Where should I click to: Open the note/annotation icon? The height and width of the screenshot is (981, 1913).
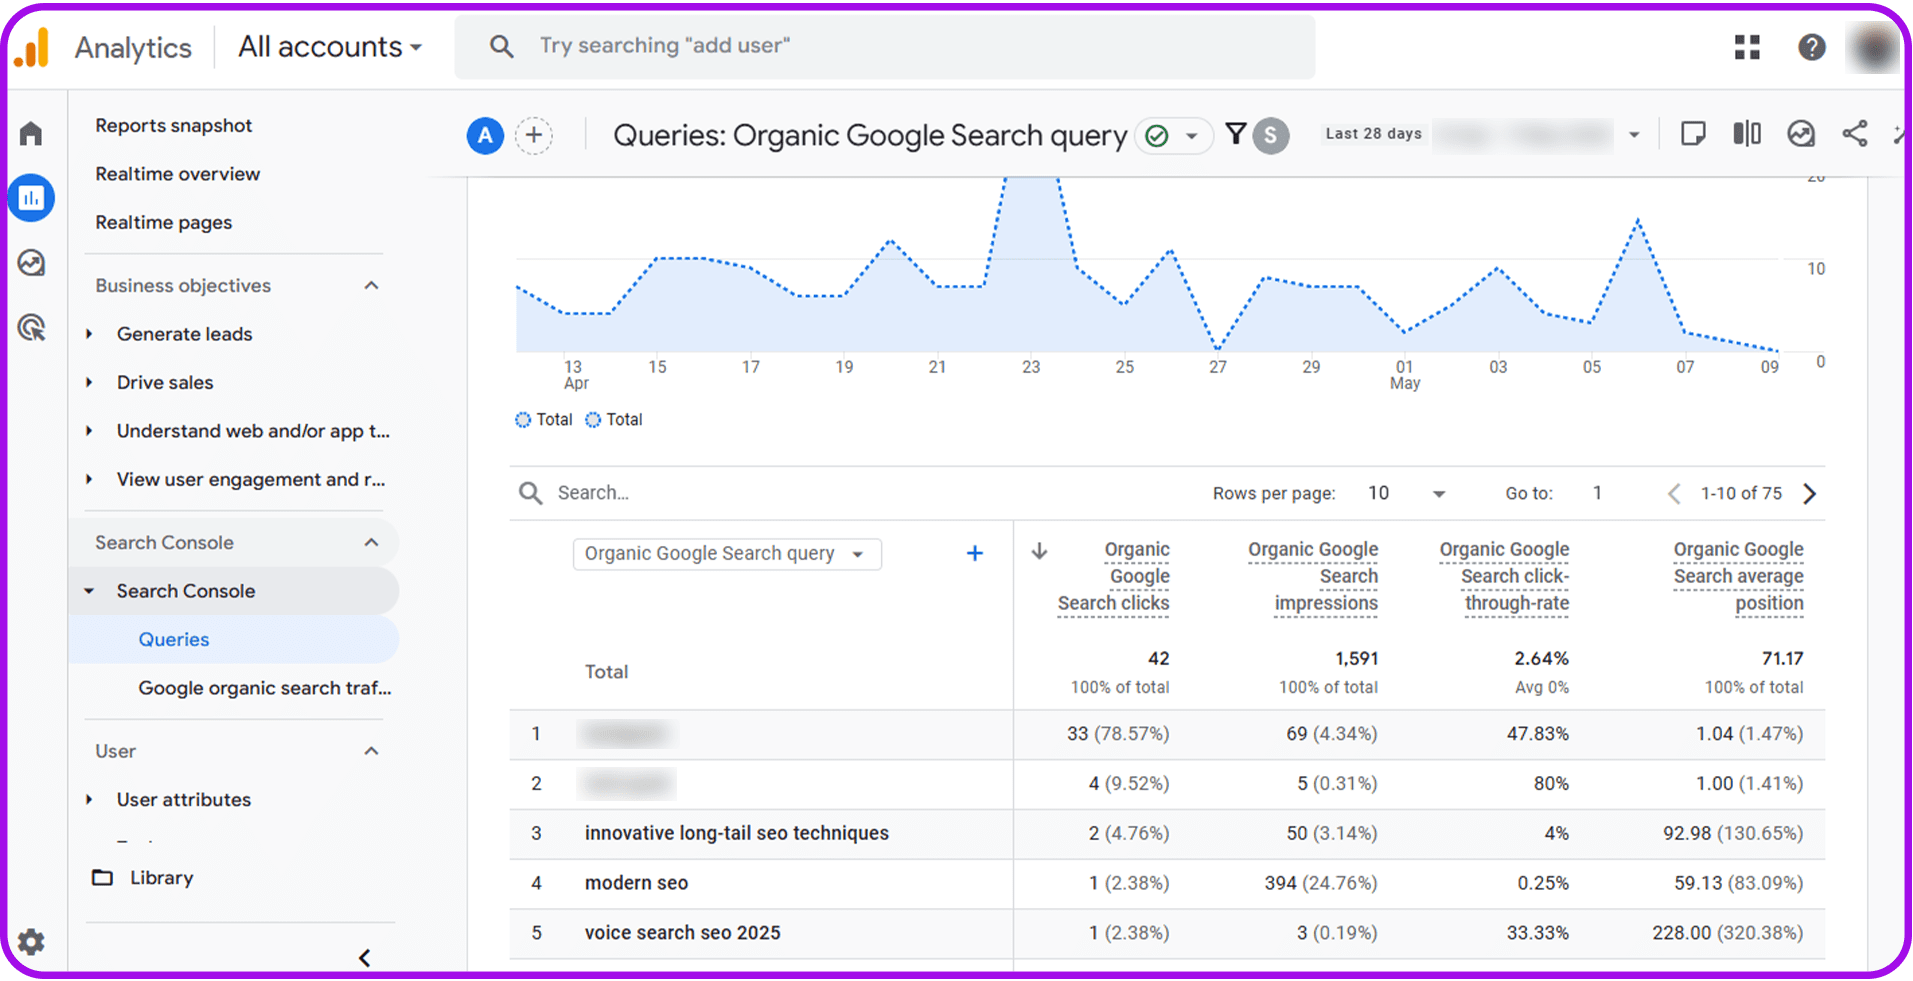pyautogui.click(x=1693, y=134)
